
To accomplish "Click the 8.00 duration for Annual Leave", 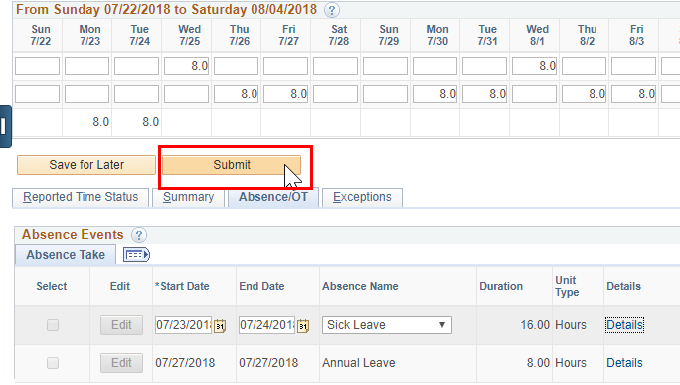I will pos(538,362).
